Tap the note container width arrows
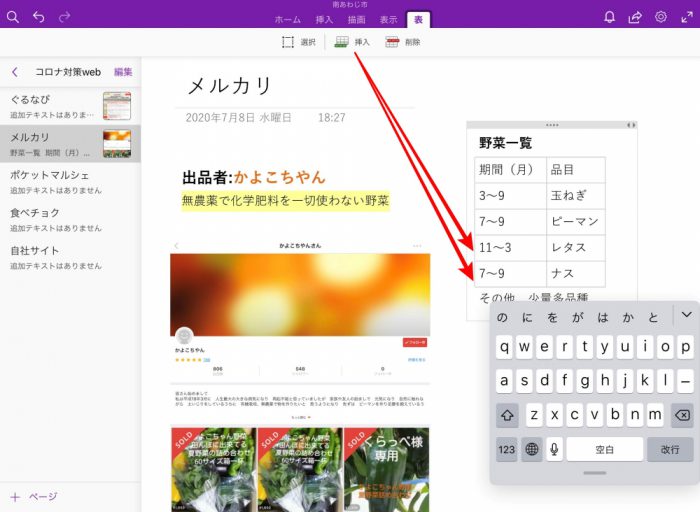This screenshot has width=700, height=512. (631, 125)
